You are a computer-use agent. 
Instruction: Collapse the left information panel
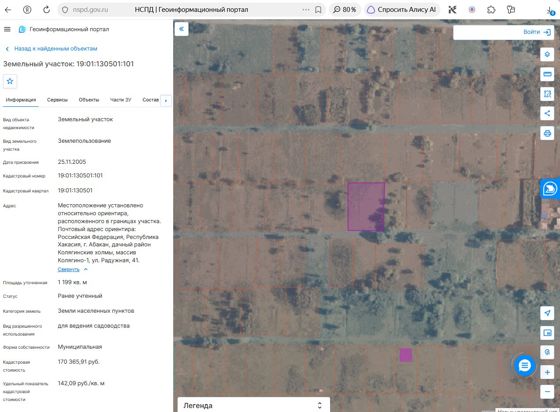181,29
